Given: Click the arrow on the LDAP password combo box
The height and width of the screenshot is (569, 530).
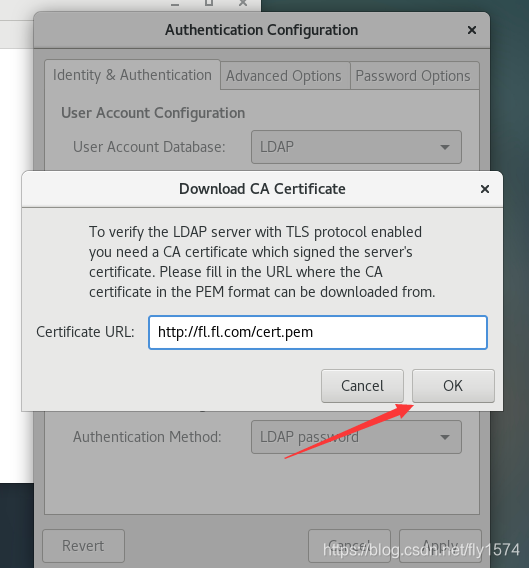Looking at the screenshot, I should tap(445, 437).
